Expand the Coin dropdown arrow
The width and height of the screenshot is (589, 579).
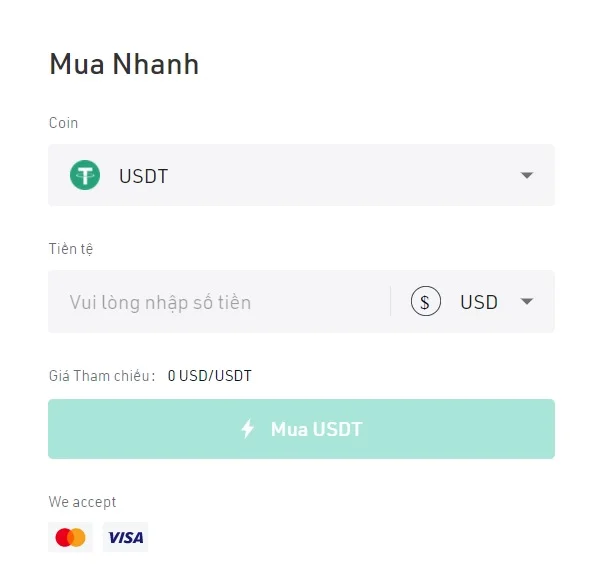[527, 175]
